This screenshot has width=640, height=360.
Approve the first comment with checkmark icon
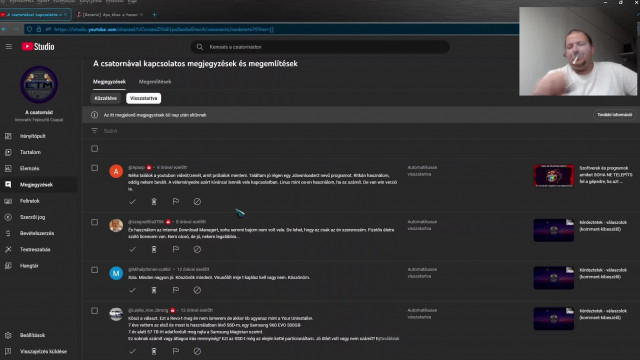click(132, 202)
